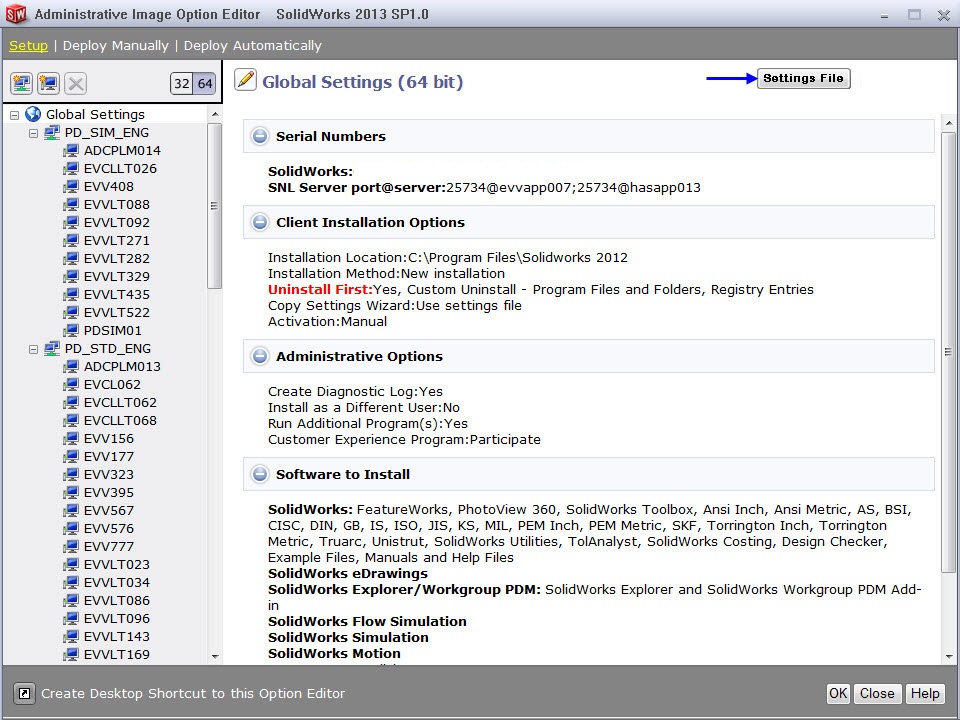The image size is (960, 720).
Task: Select machine EVVLT096 in the tree
Action: click(x=116, y=618)
